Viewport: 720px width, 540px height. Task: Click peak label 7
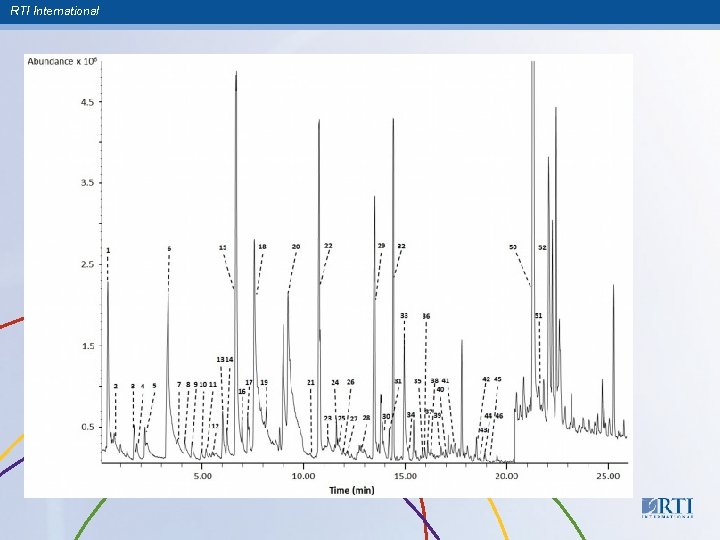(179, 384)
